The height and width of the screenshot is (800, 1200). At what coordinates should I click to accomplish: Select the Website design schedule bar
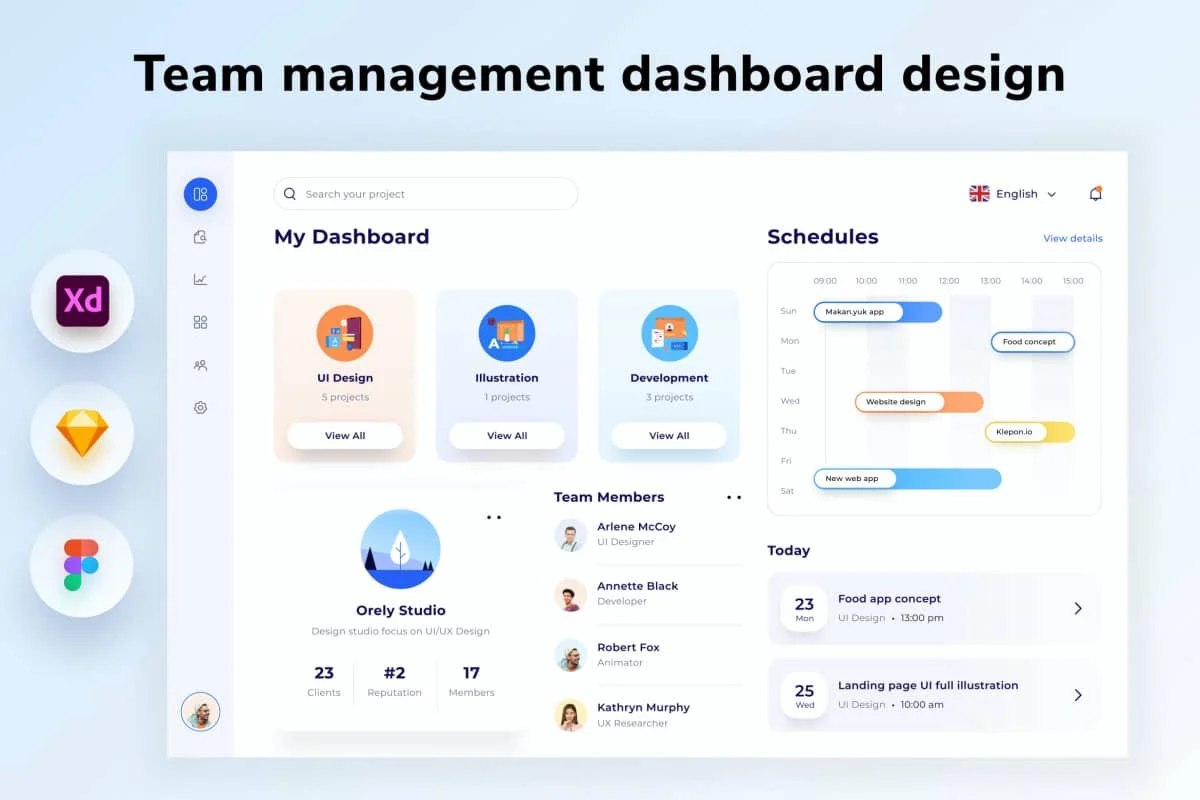coord(918,402)
